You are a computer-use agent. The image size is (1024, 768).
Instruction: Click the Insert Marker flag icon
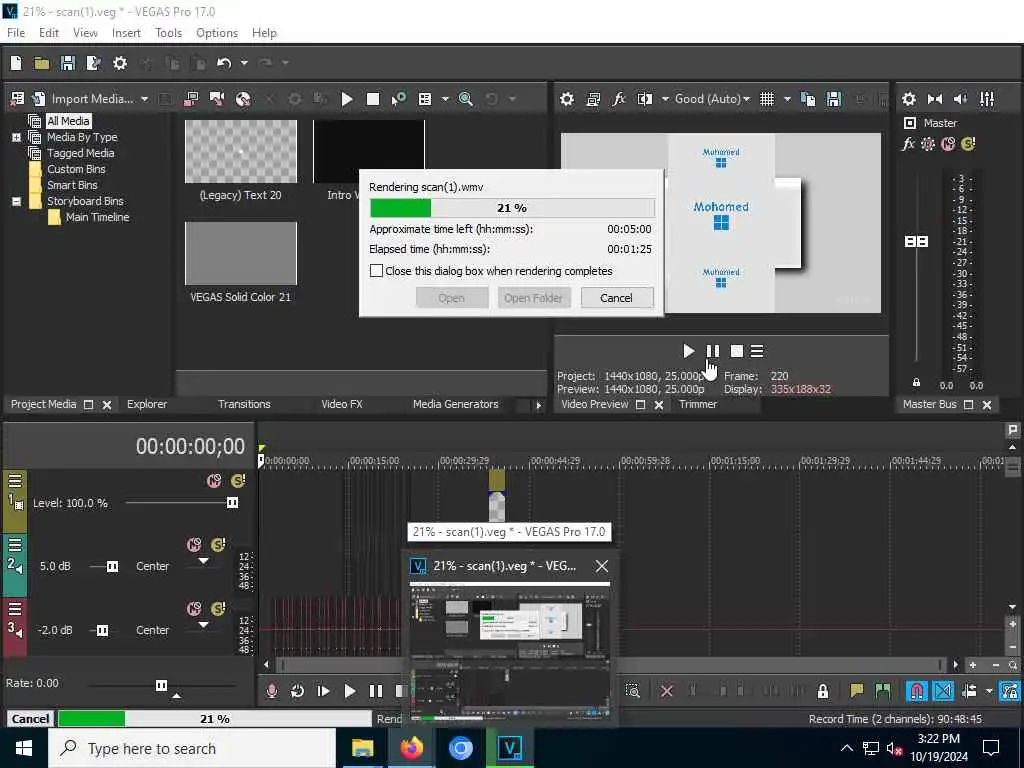pos(857,691)
